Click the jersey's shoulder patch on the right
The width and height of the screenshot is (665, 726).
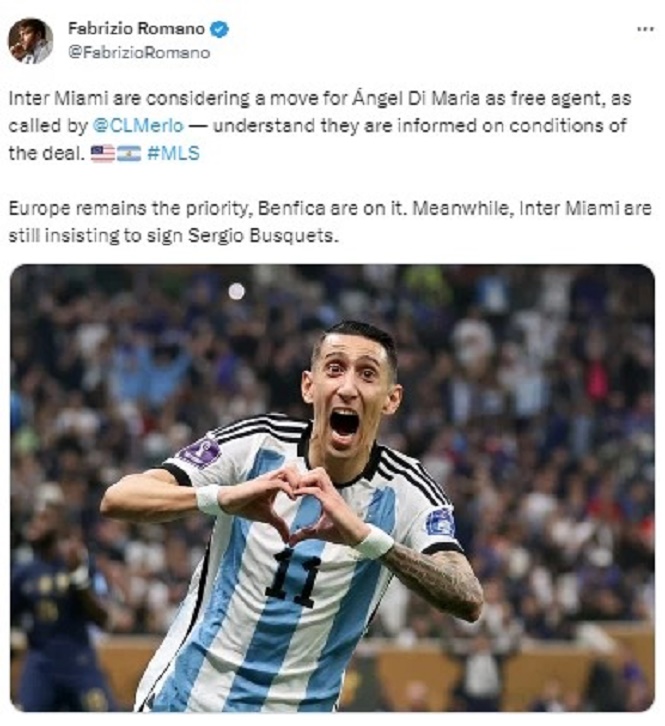point(440,522)
